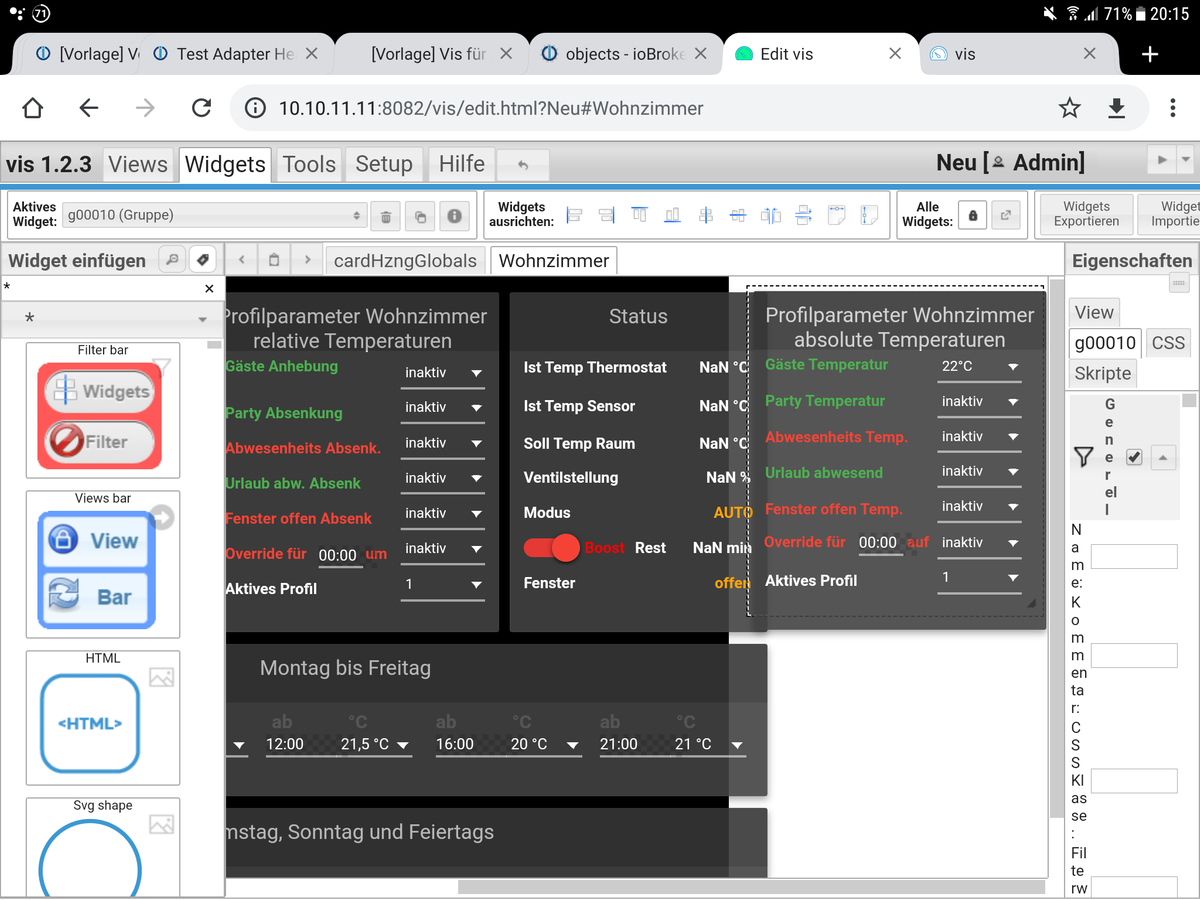Click Widgets Exportieren button
Image resolution: width=1200 pixels, height=900 pixels.
(x=1086, y=214)
